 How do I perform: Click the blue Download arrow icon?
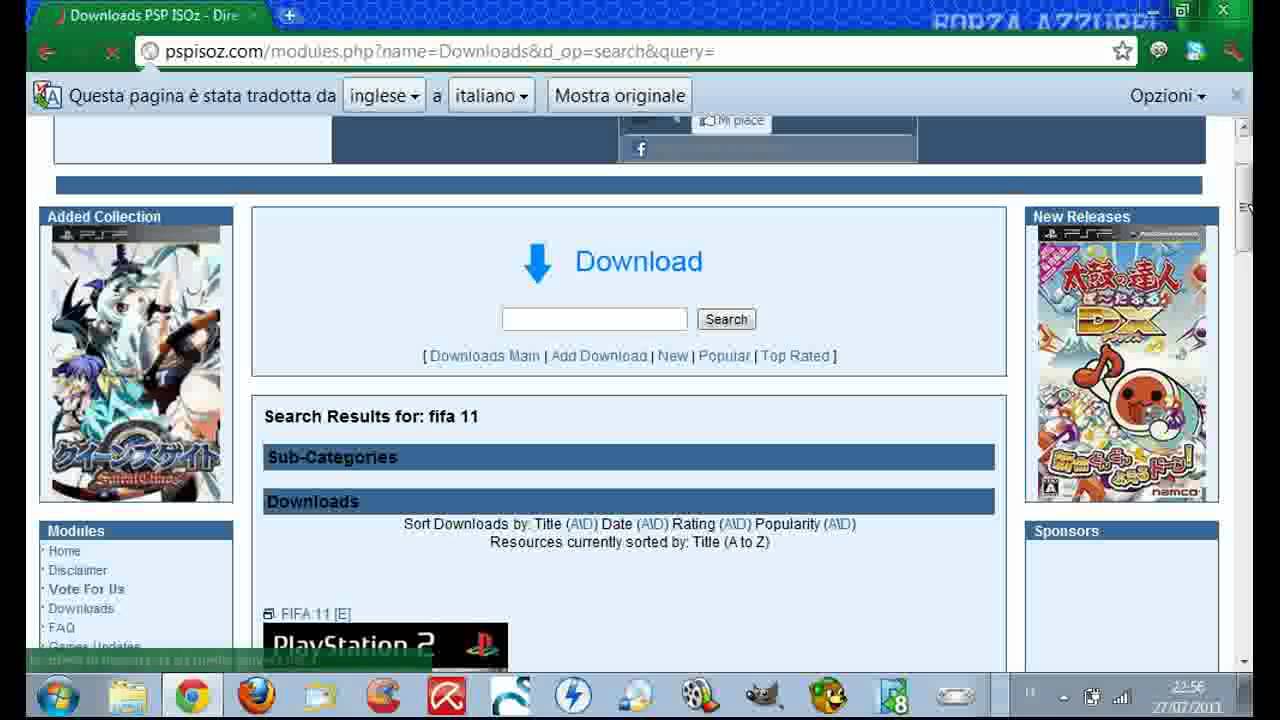click(537, 263)
